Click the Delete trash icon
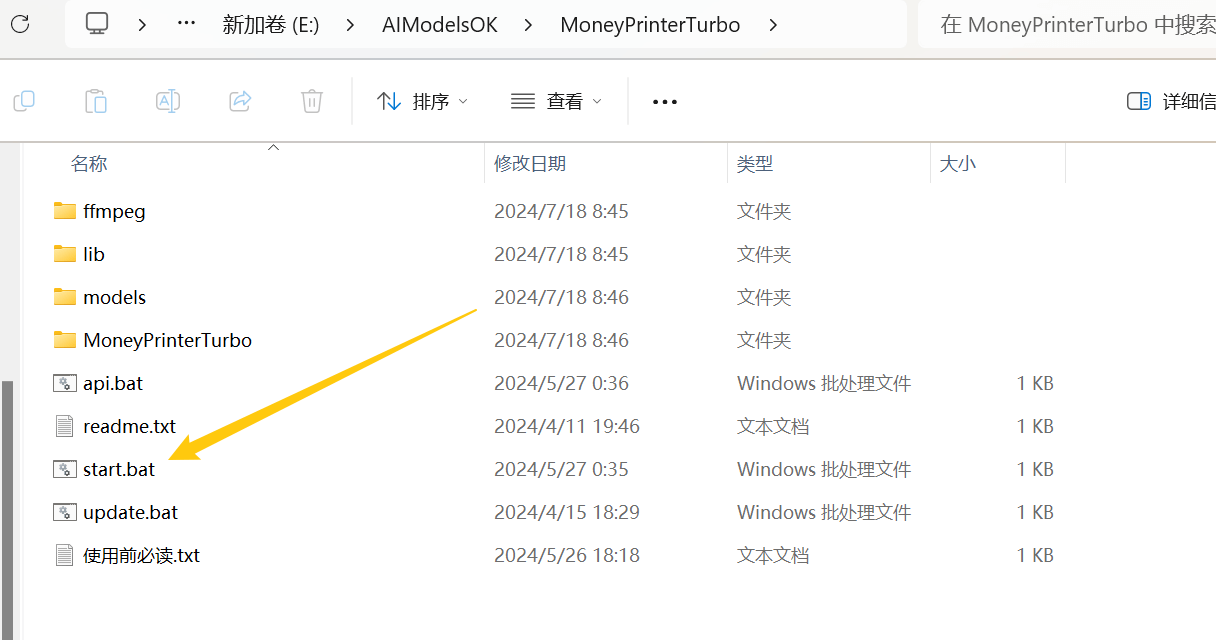The image size is (1216, 640). coord(312,101)
